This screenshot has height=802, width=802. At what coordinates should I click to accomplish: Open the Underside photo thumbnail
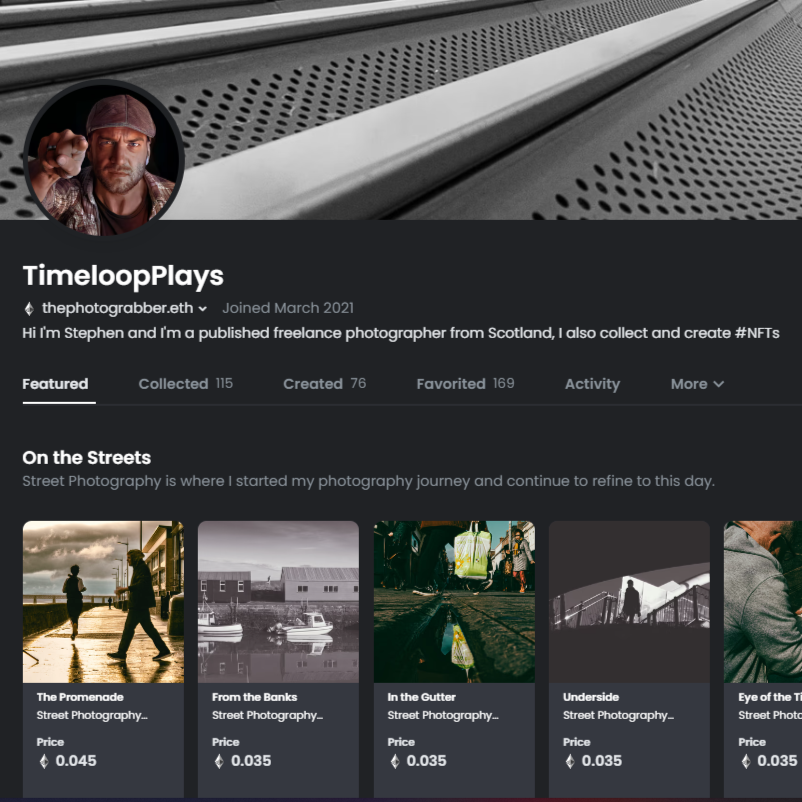pos(630,602)
